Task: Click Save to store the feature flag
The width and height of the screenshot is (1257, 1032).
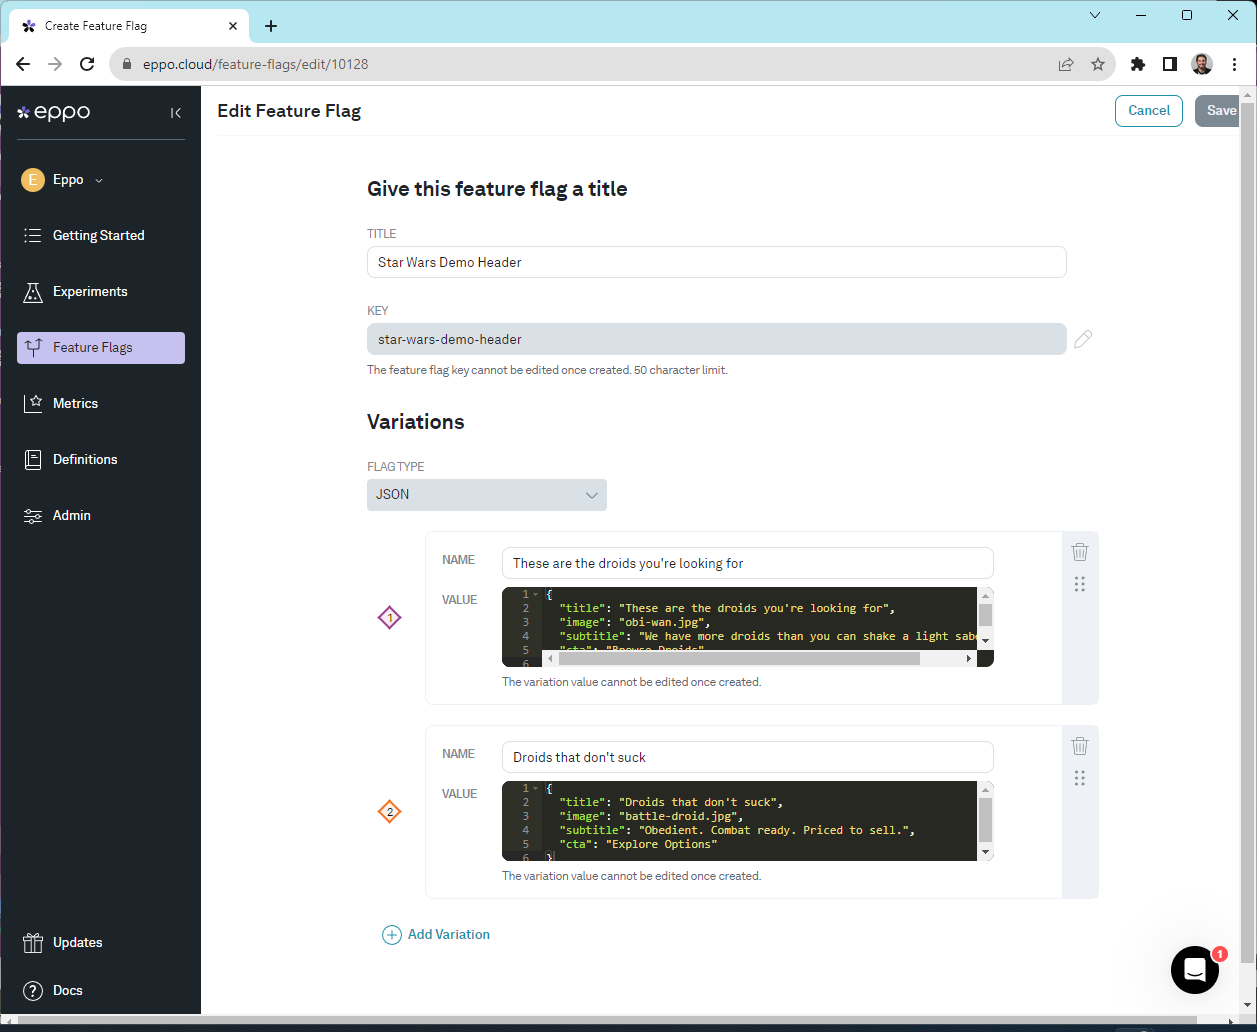Action: [1220, 110]
